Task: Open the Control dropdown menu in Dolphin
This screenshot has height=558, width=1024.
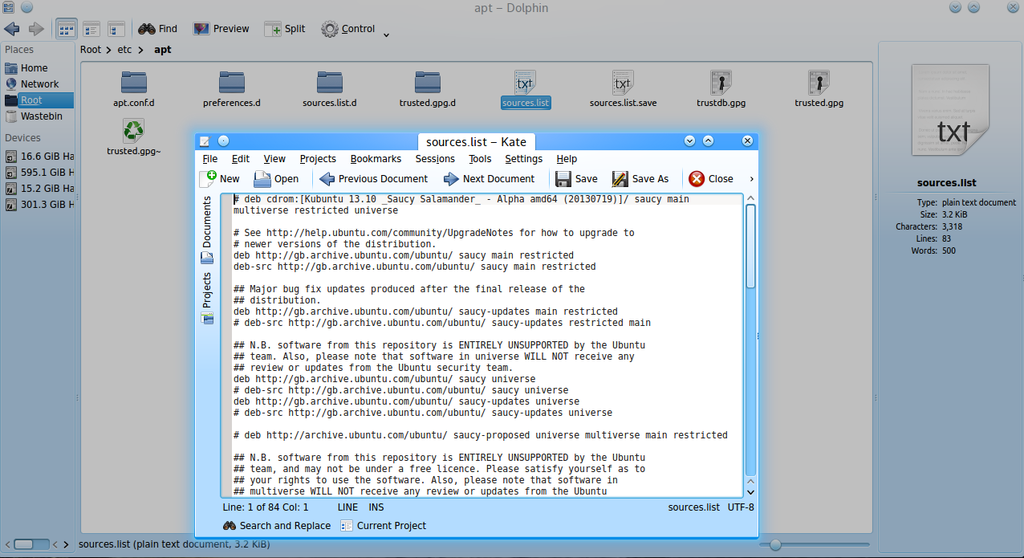Action: pos(350,29)
